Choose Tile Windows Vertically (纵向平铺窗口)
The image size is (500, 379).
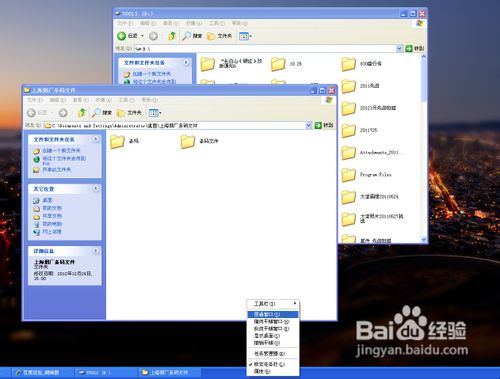pos(273,329)
